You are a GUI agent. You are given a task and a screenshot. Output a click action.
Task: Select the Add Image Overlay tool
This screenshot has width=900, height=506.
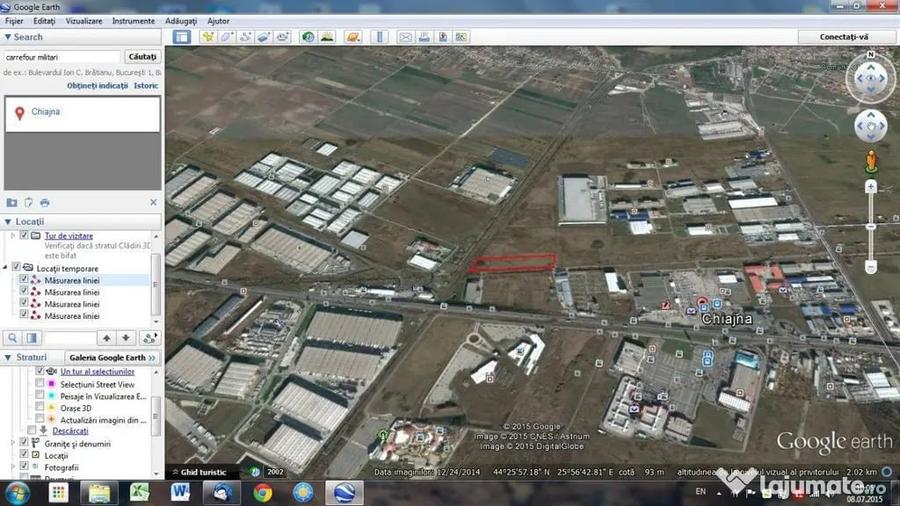pyautogui.click(x=263, y=37)
